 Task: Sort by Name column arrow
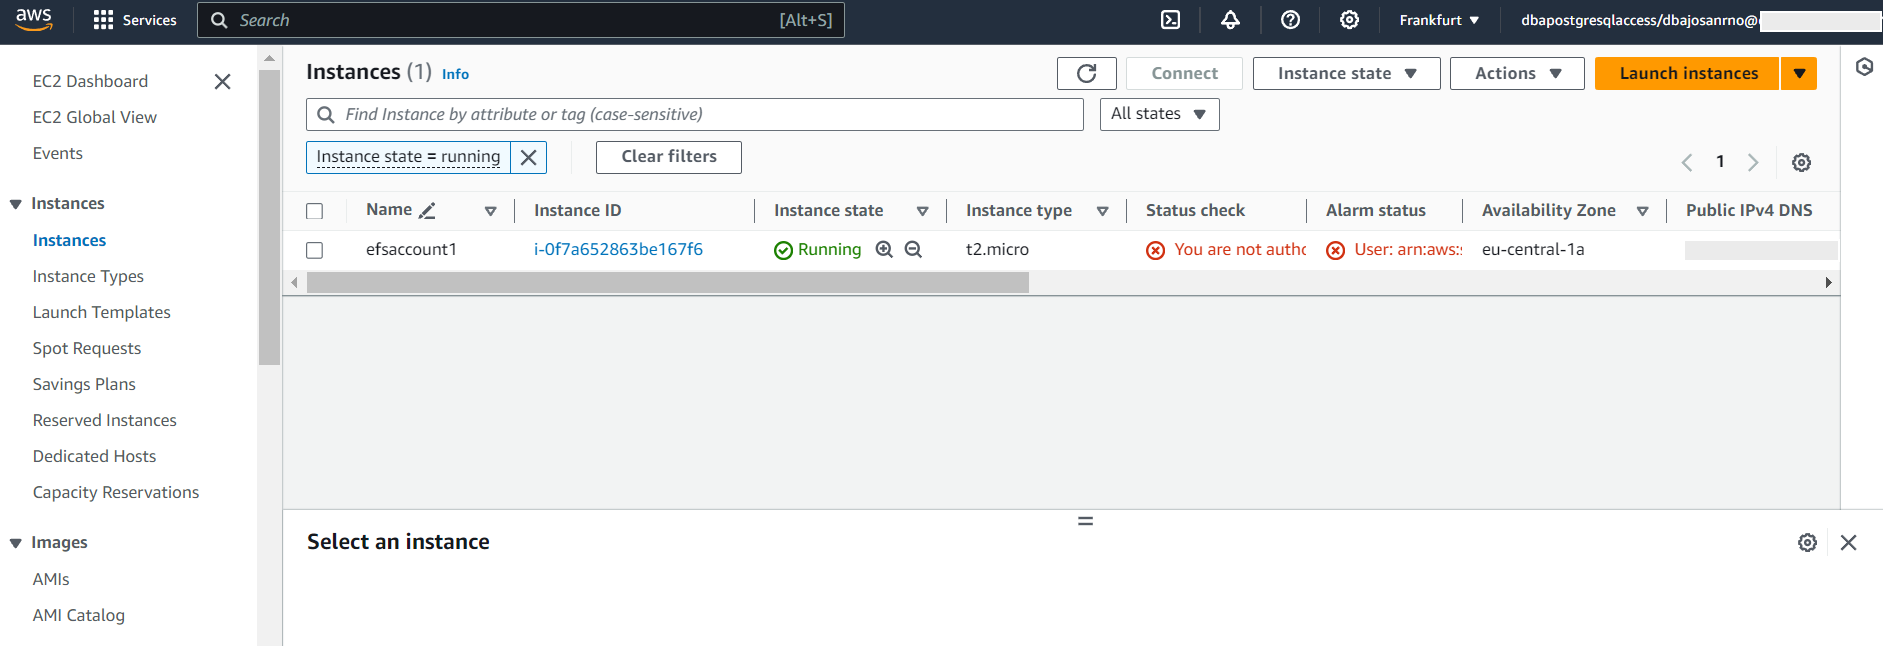(x=490, y=211)
